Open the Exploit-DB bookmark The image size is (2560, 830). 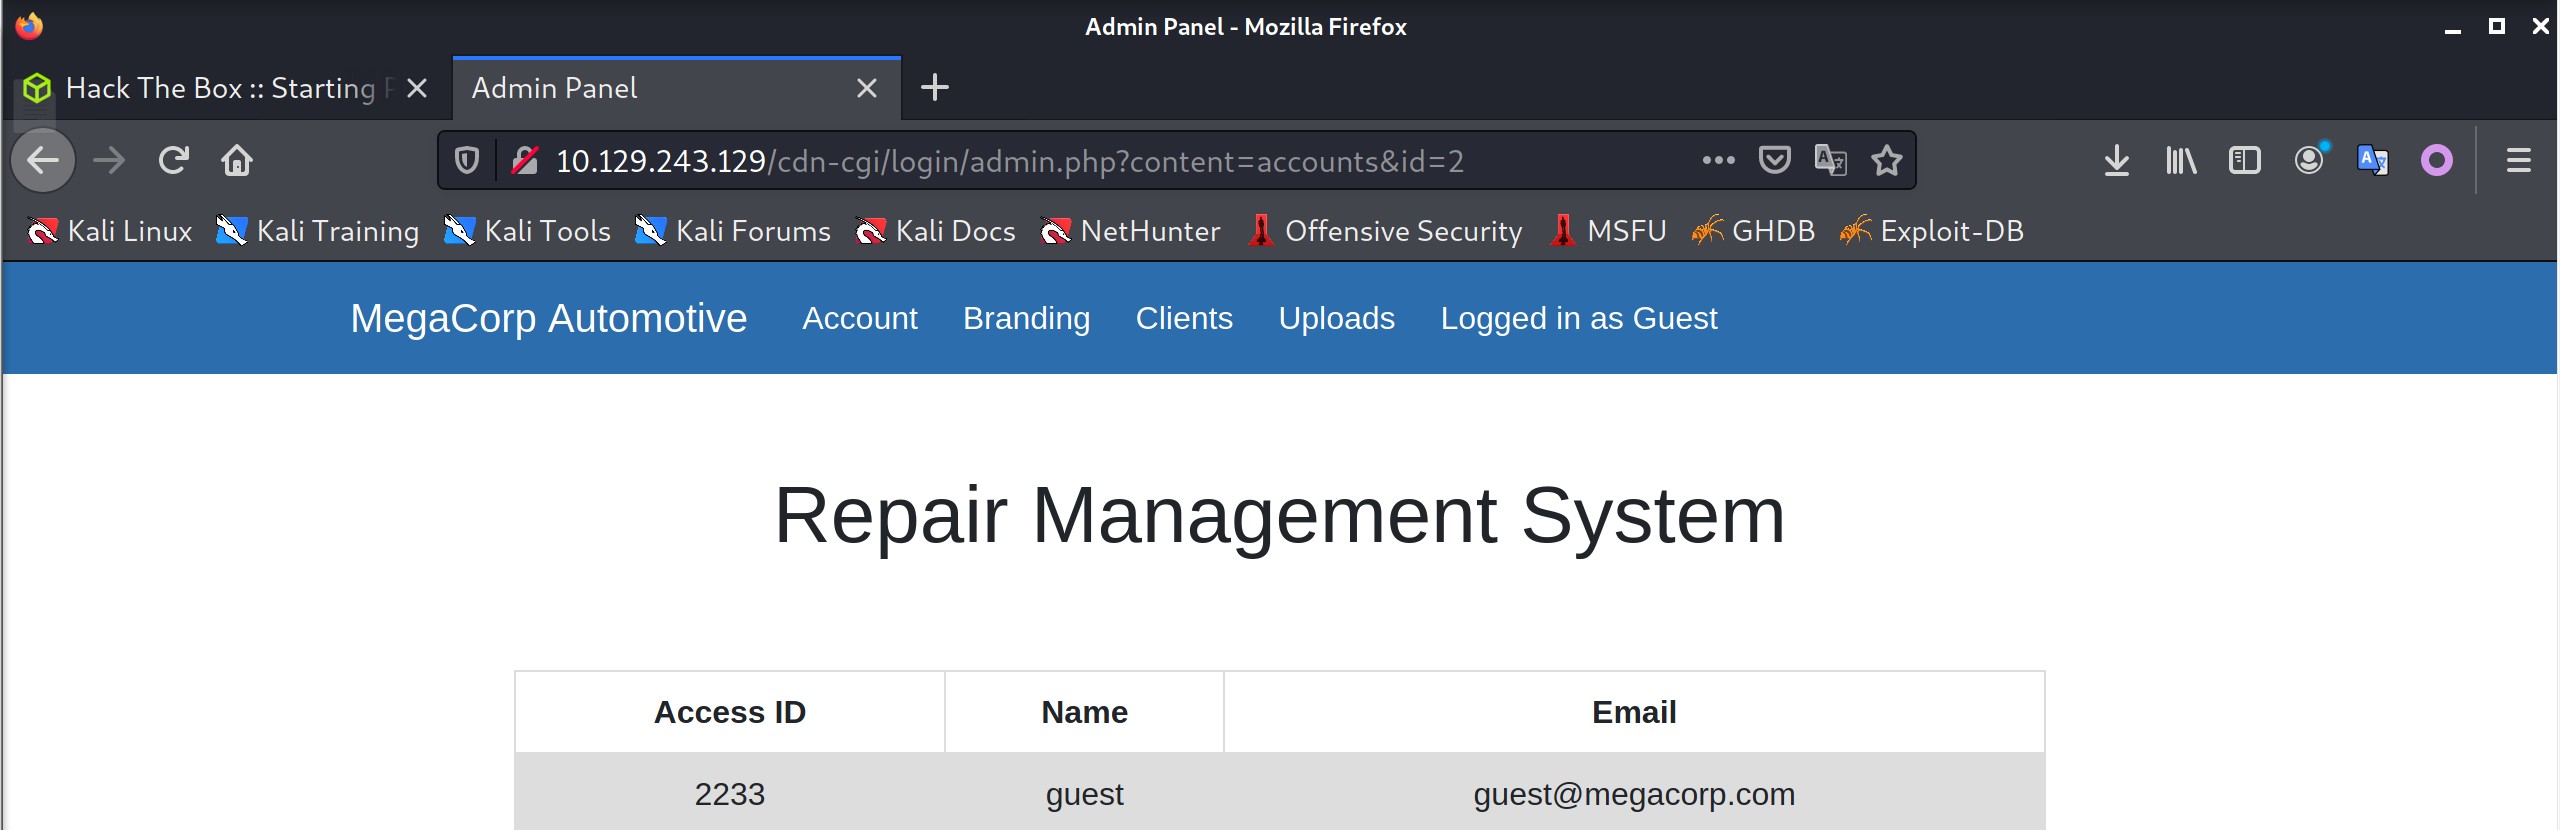[x=1932, y=231]
